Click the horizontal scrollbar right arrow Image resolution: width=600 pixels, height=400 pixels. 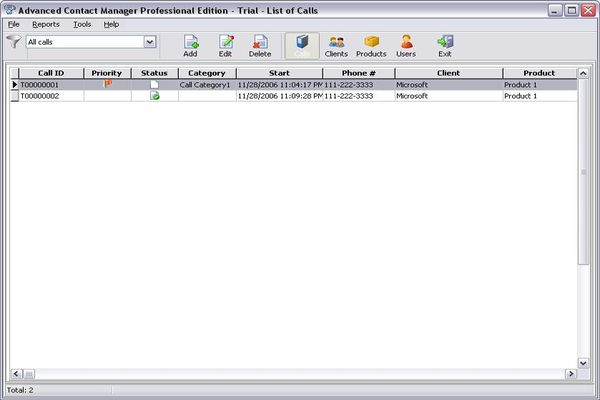coord(571,374)
